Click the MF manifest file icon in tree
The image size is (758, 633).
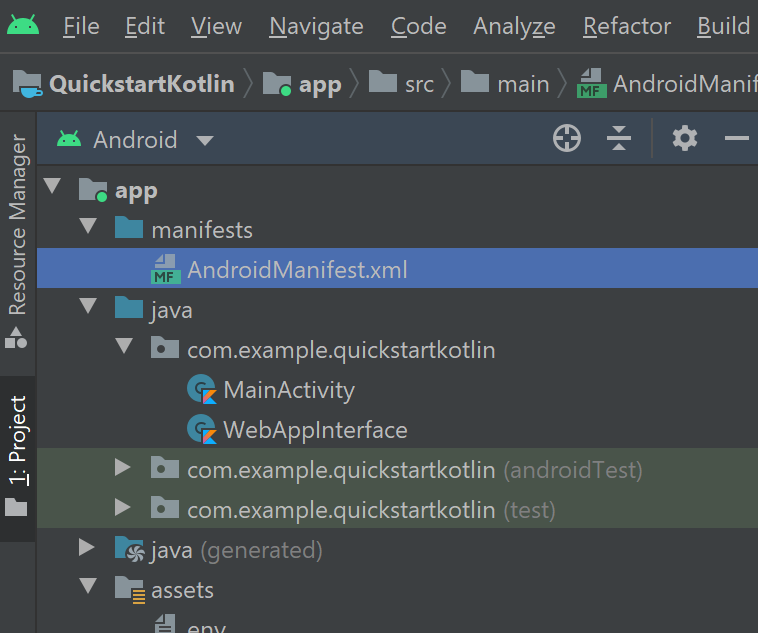[166, 269]
